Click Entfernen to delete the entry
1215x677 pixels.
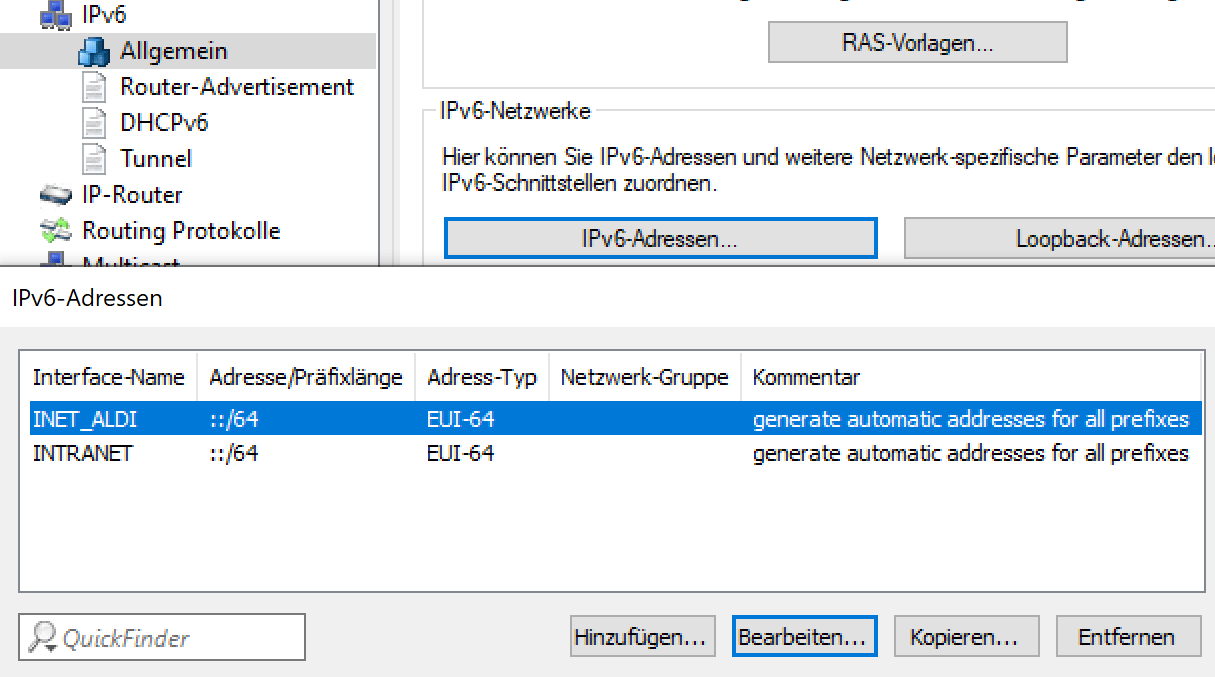(1128, 636)
